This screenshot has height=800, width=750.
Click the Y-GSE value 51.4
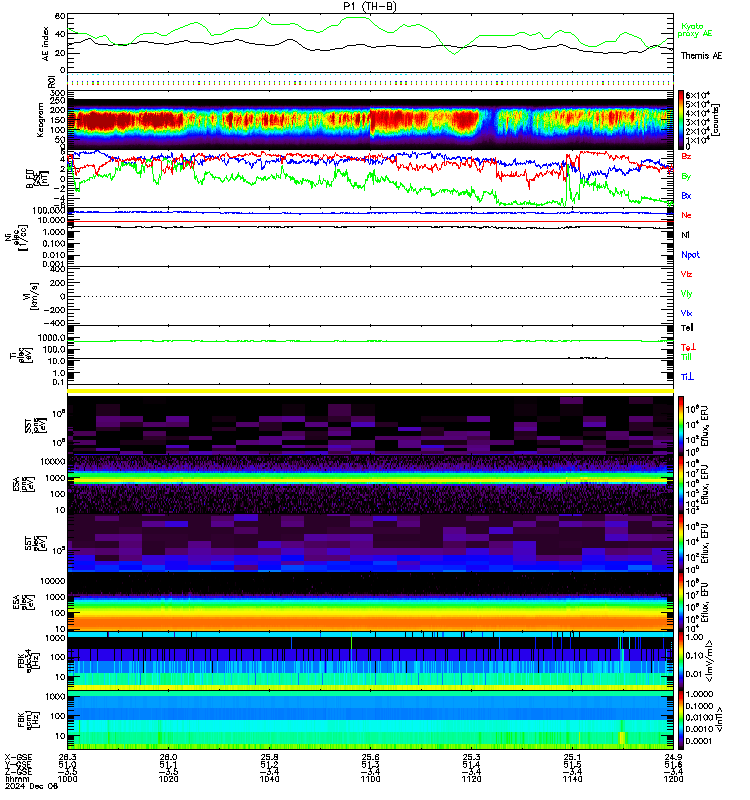click(471, 765)
